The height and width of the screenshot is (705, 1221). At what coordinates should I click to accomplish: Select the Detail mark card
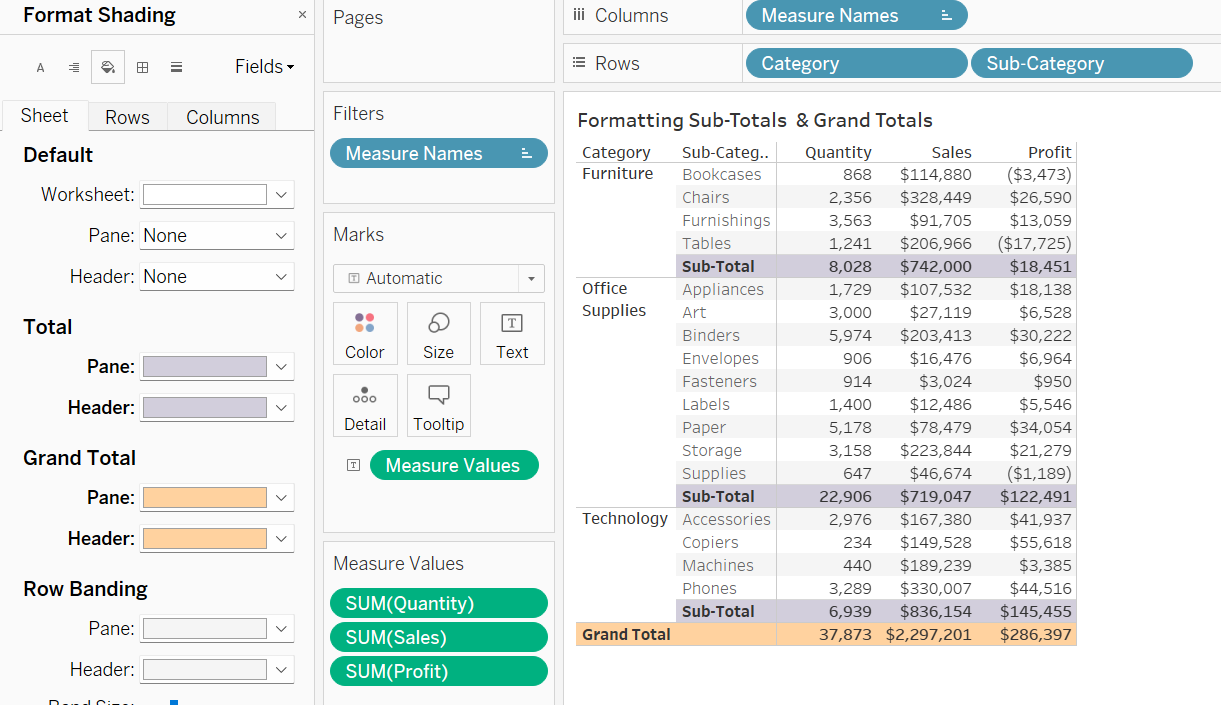click(365, 405)
